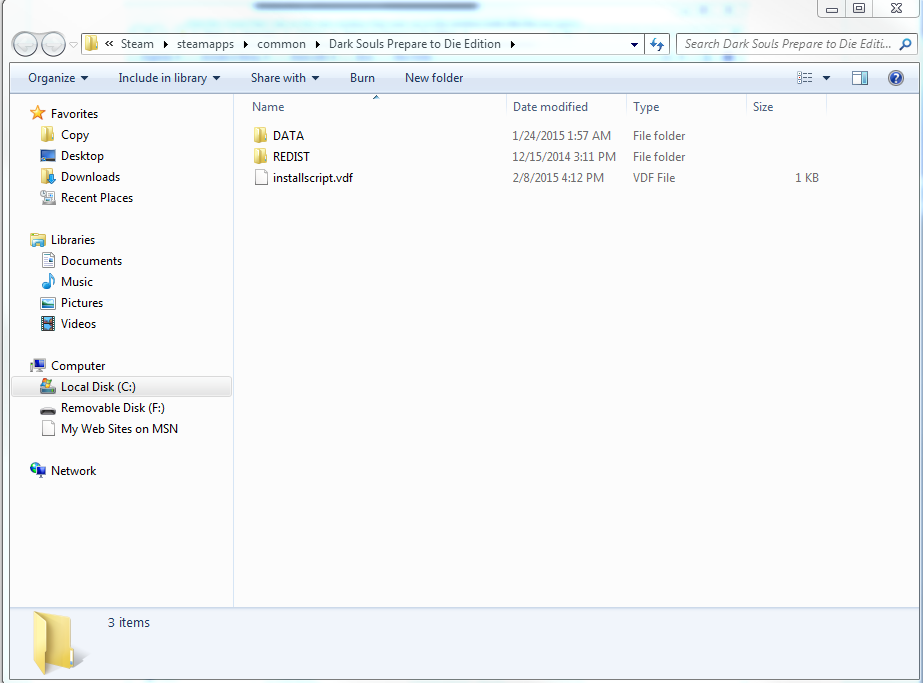Open the Videos library
Screen dimensions: 923x683
[78, 324]
